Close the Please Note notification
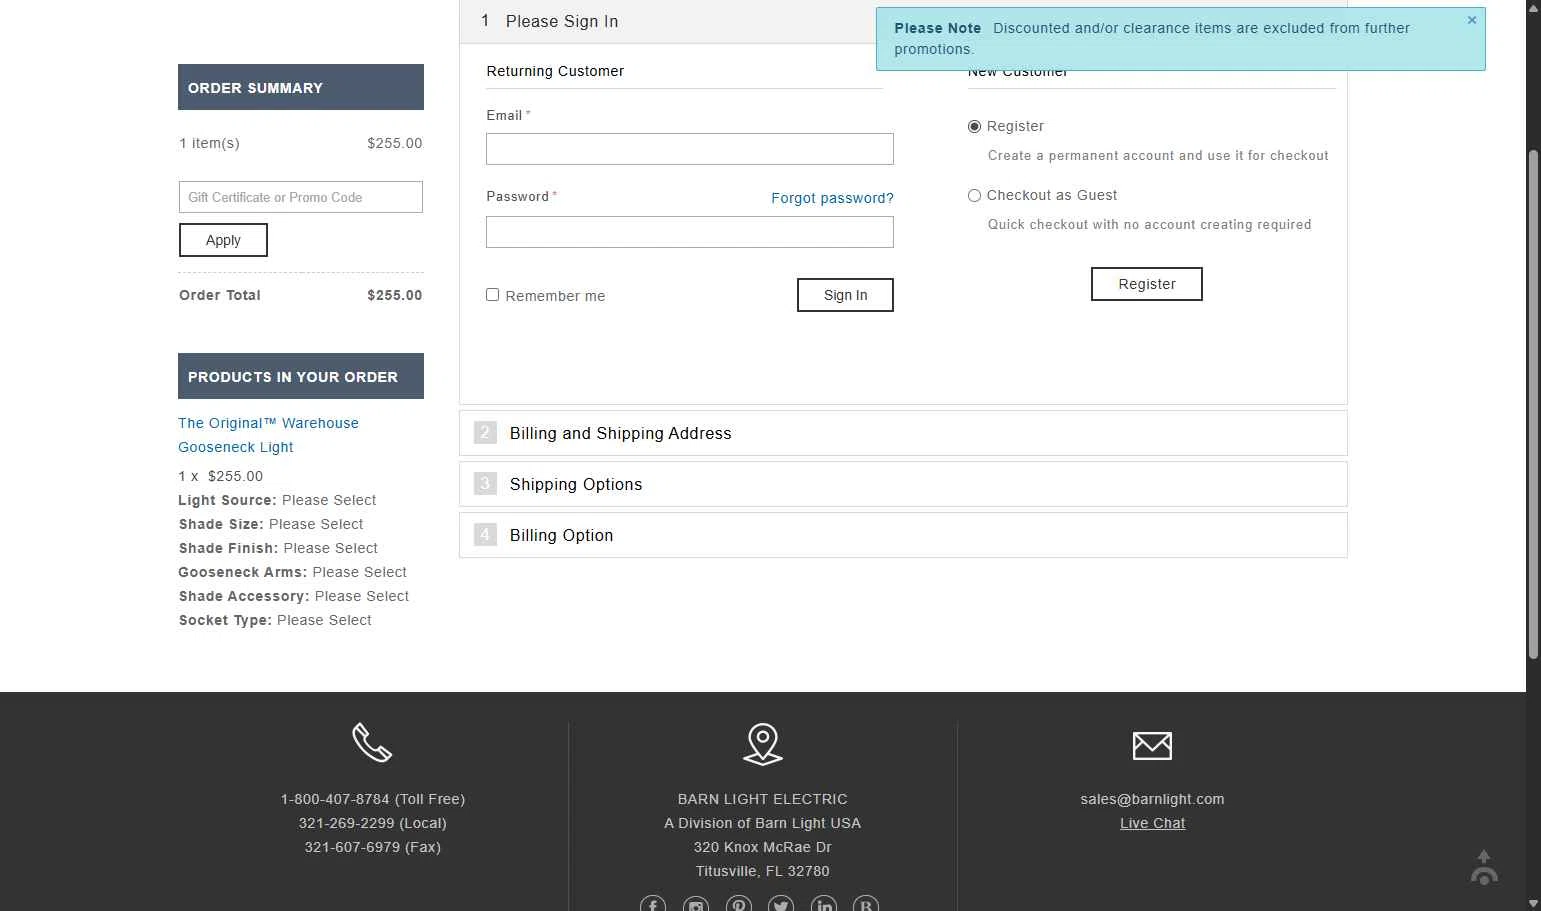This screenshot has height=911, width=1541. [x=1472, y=20]
